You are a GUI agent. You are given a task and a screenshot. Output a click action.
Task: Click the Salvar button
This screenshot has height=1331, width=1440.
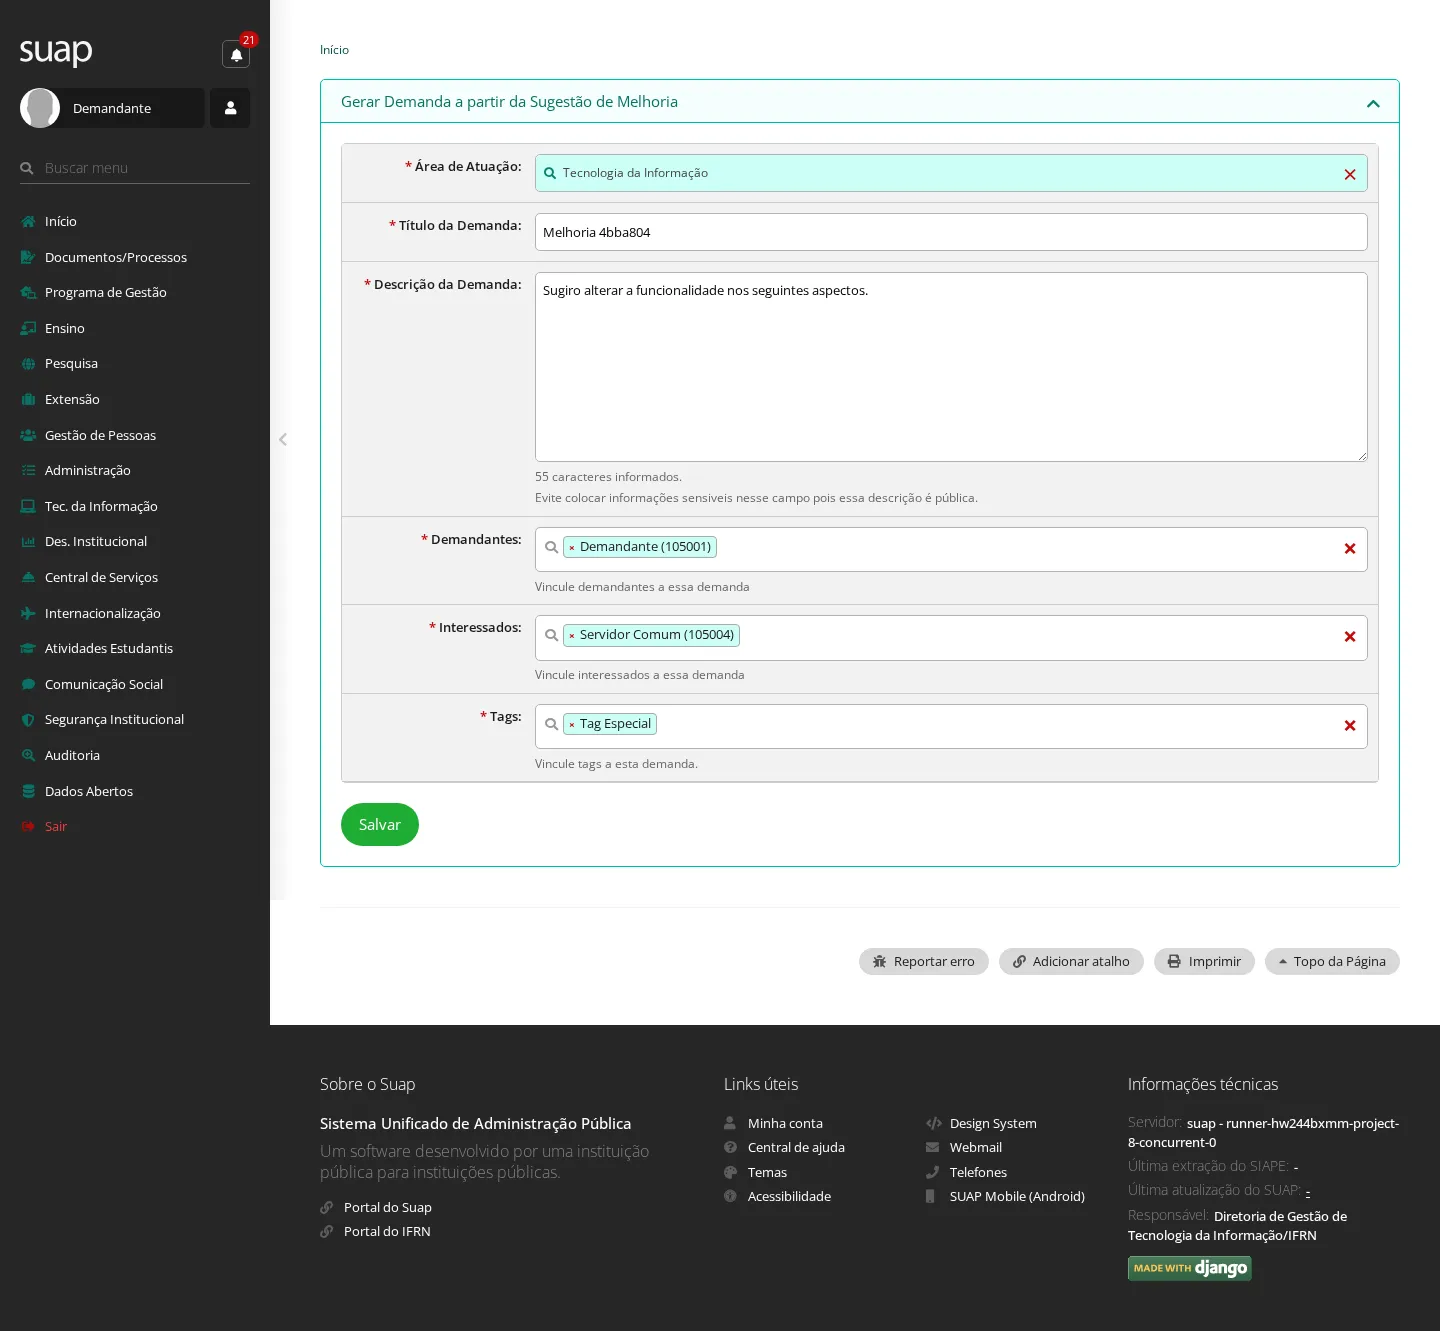[380, 824]
